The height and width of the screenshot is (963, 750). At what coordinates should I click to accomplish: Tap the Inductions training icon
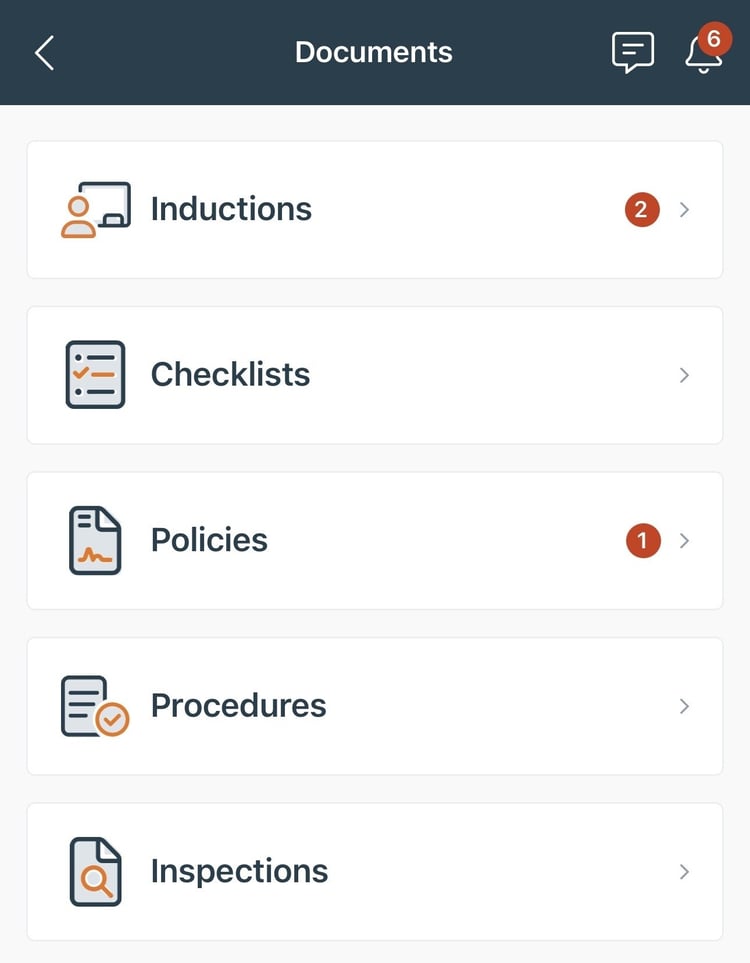point(95,208)
